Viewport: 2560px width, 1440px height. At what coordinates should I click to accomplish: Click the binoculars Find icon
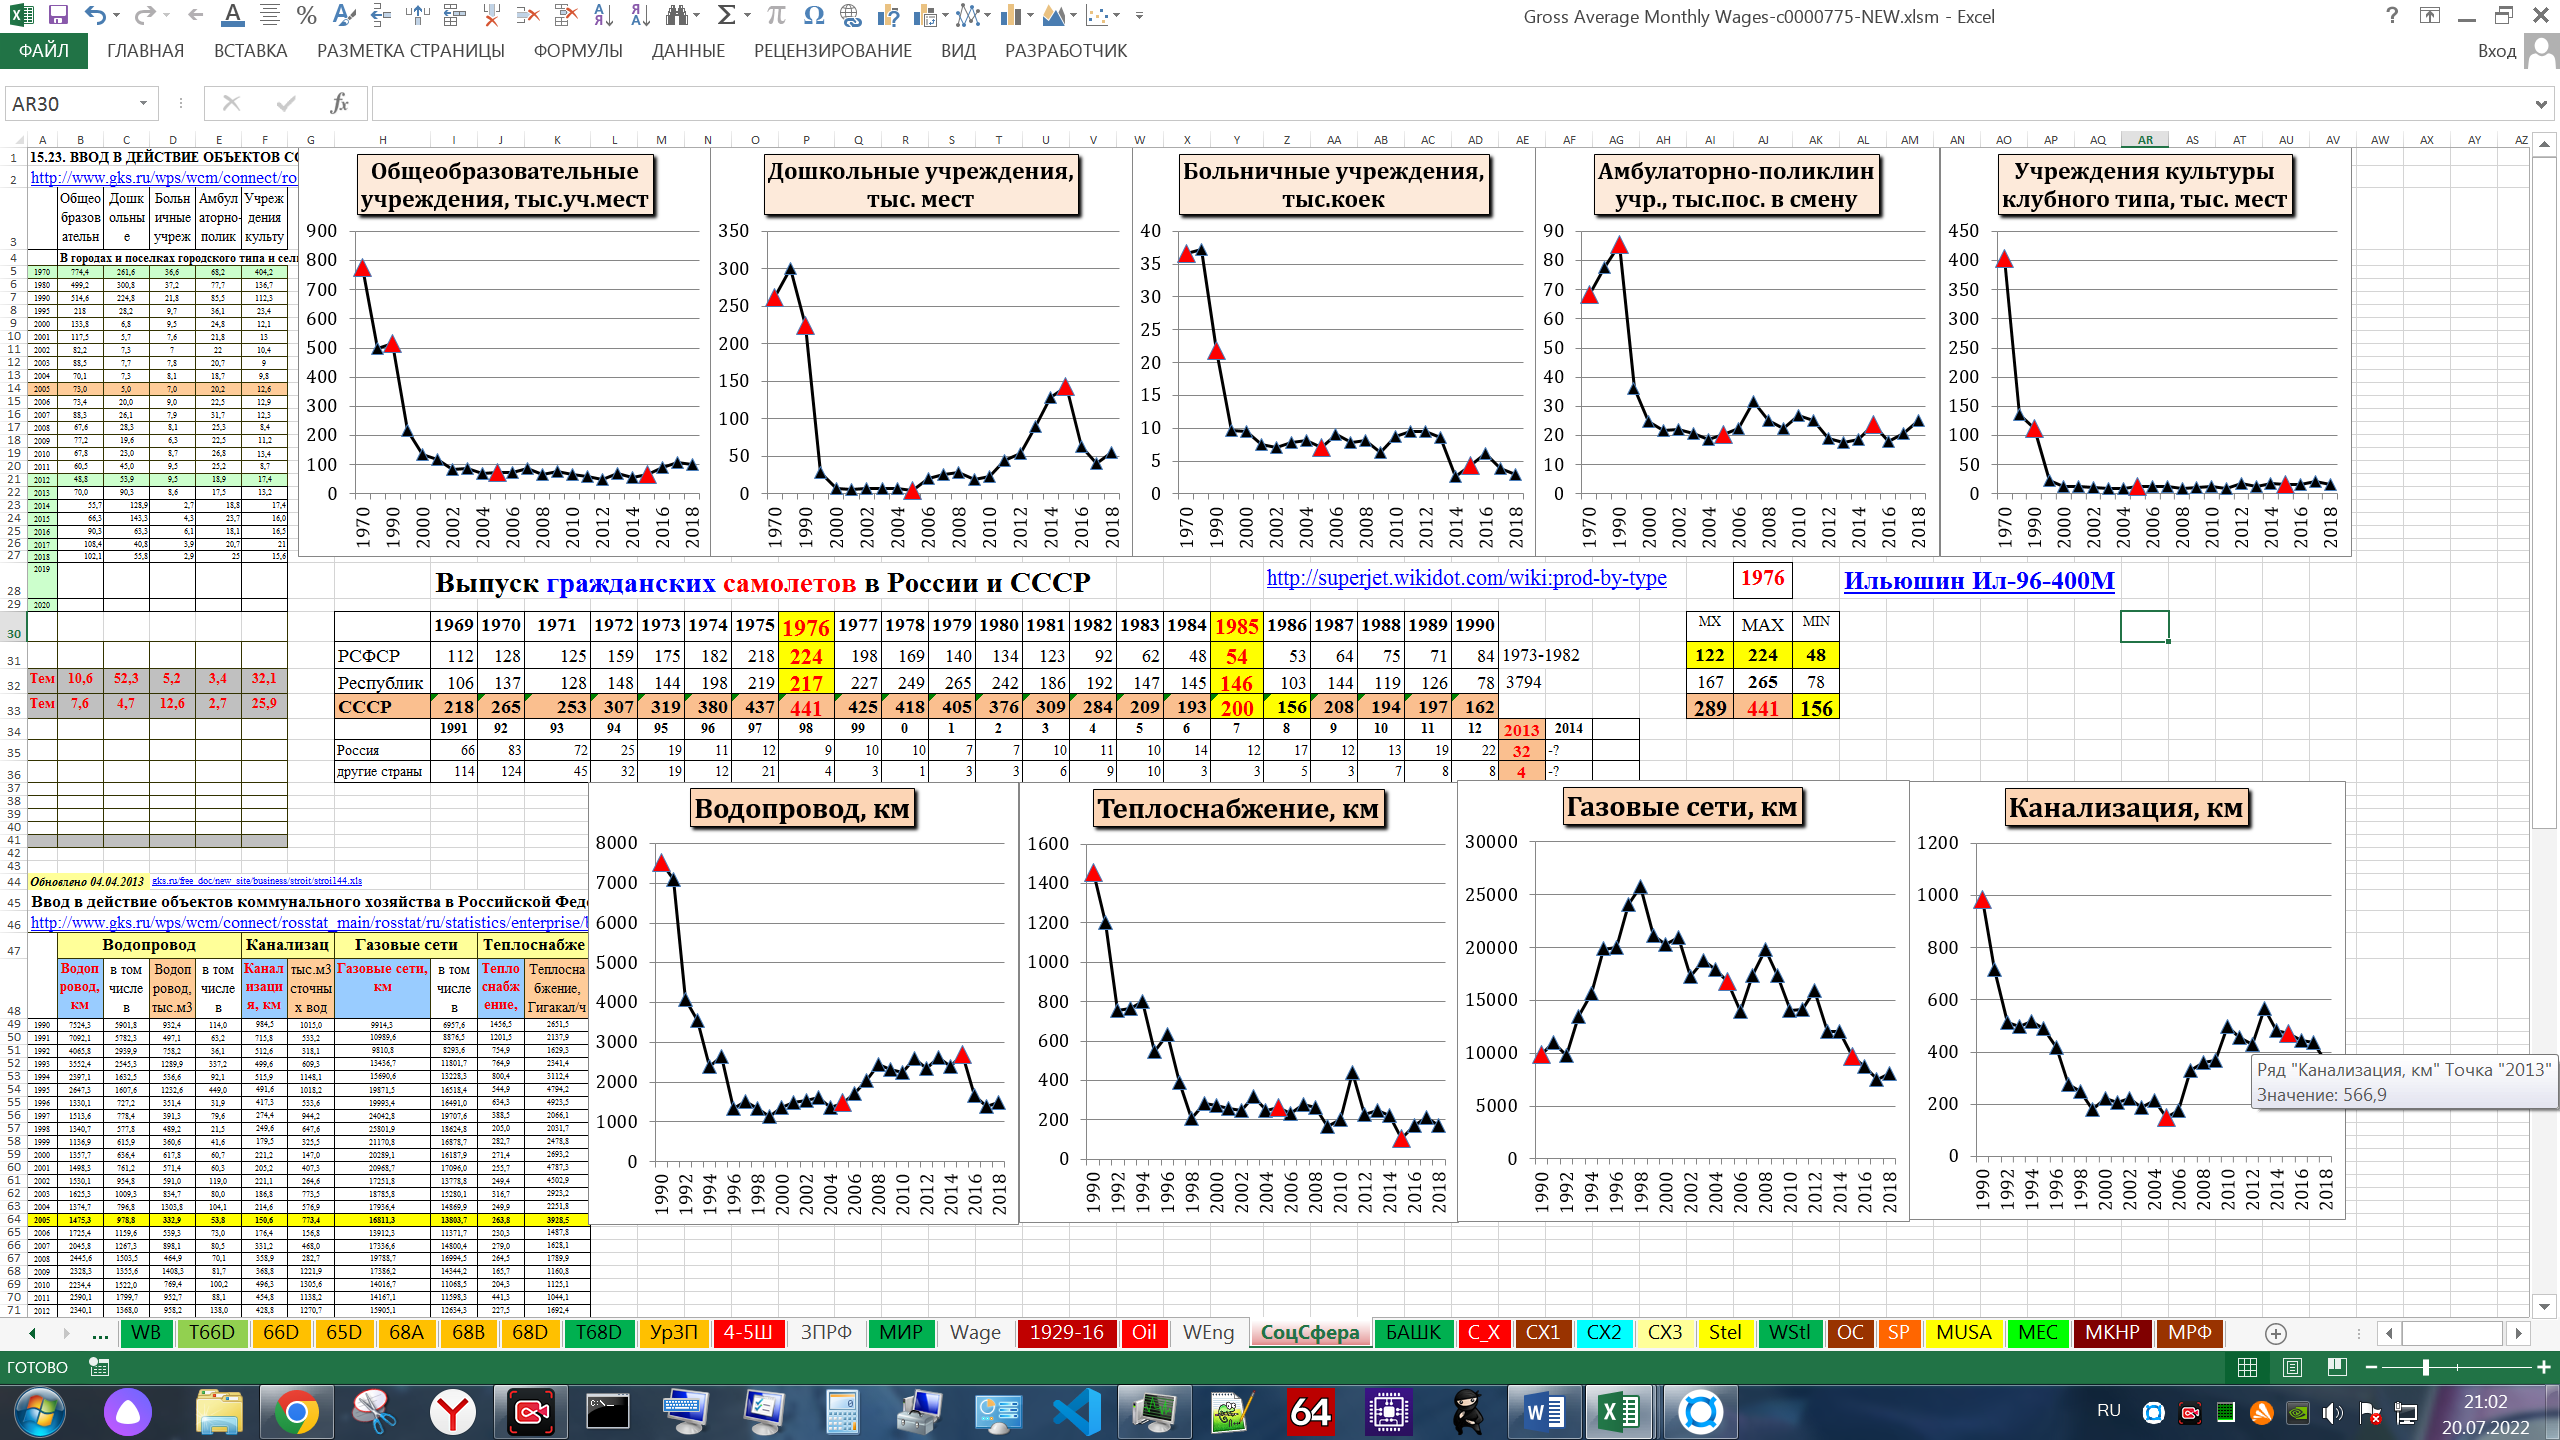click(x=677, y=16)
